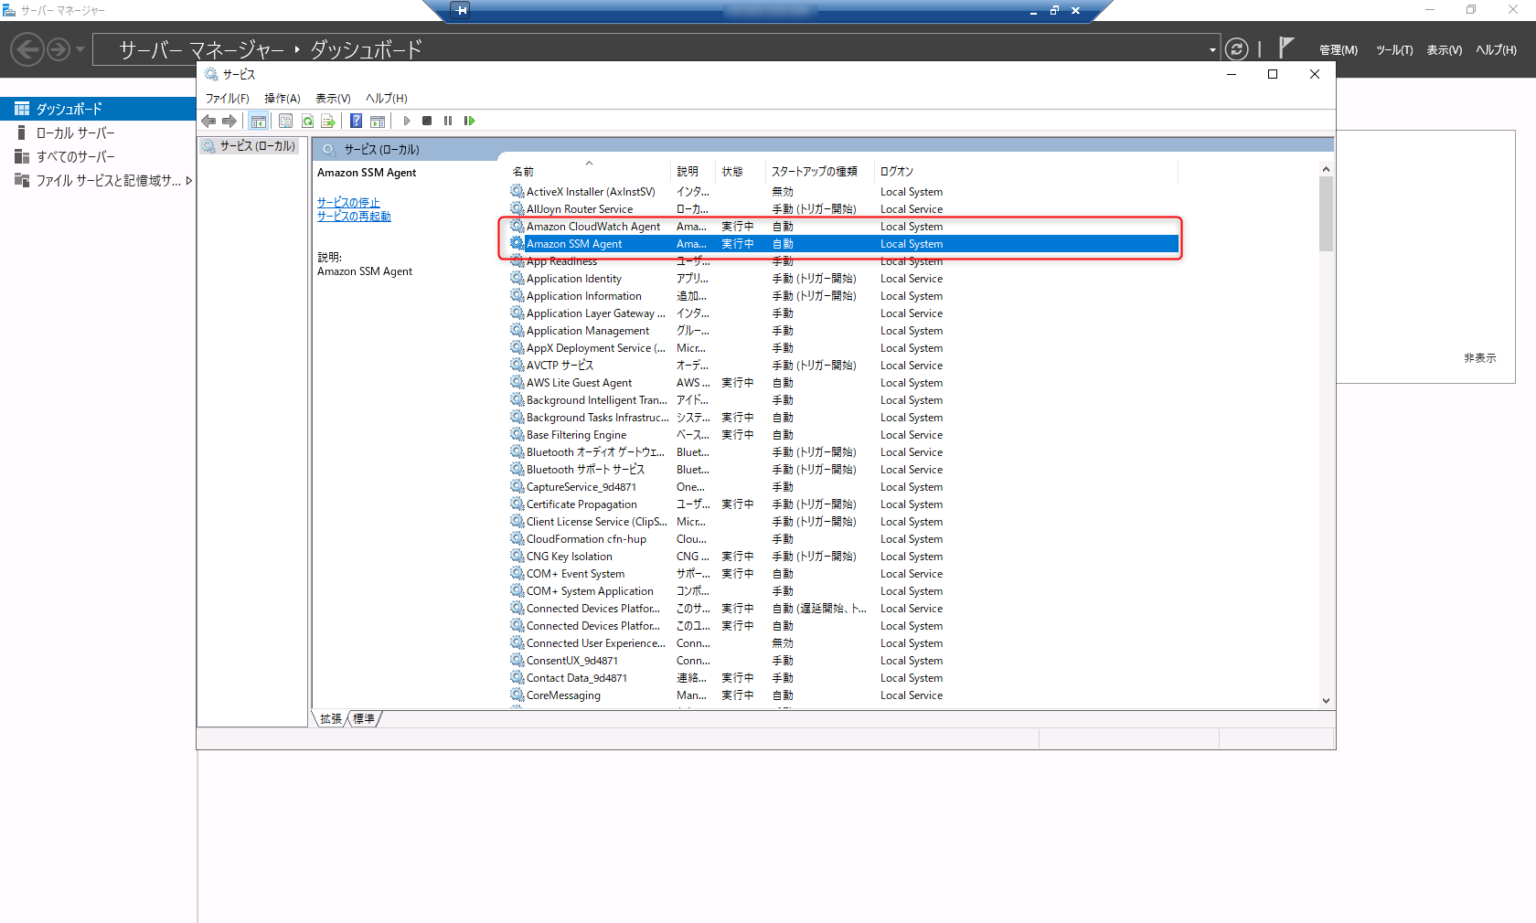
Task: Click the Export List toolbar icon
Action: tap(328, 121)
